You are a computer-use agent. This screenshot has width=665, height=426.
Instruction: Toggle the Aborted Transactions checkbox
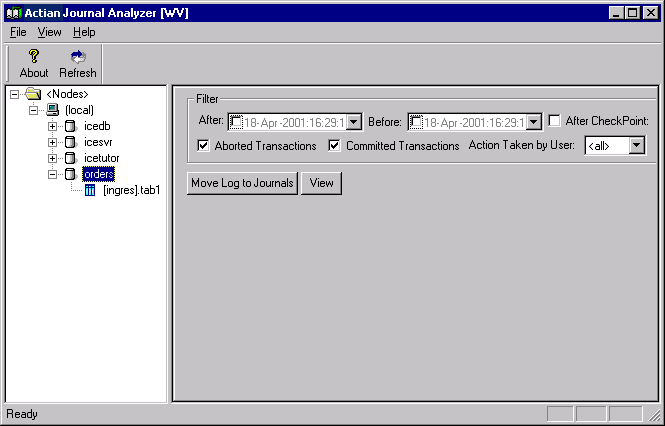click(x=204, y=146)
